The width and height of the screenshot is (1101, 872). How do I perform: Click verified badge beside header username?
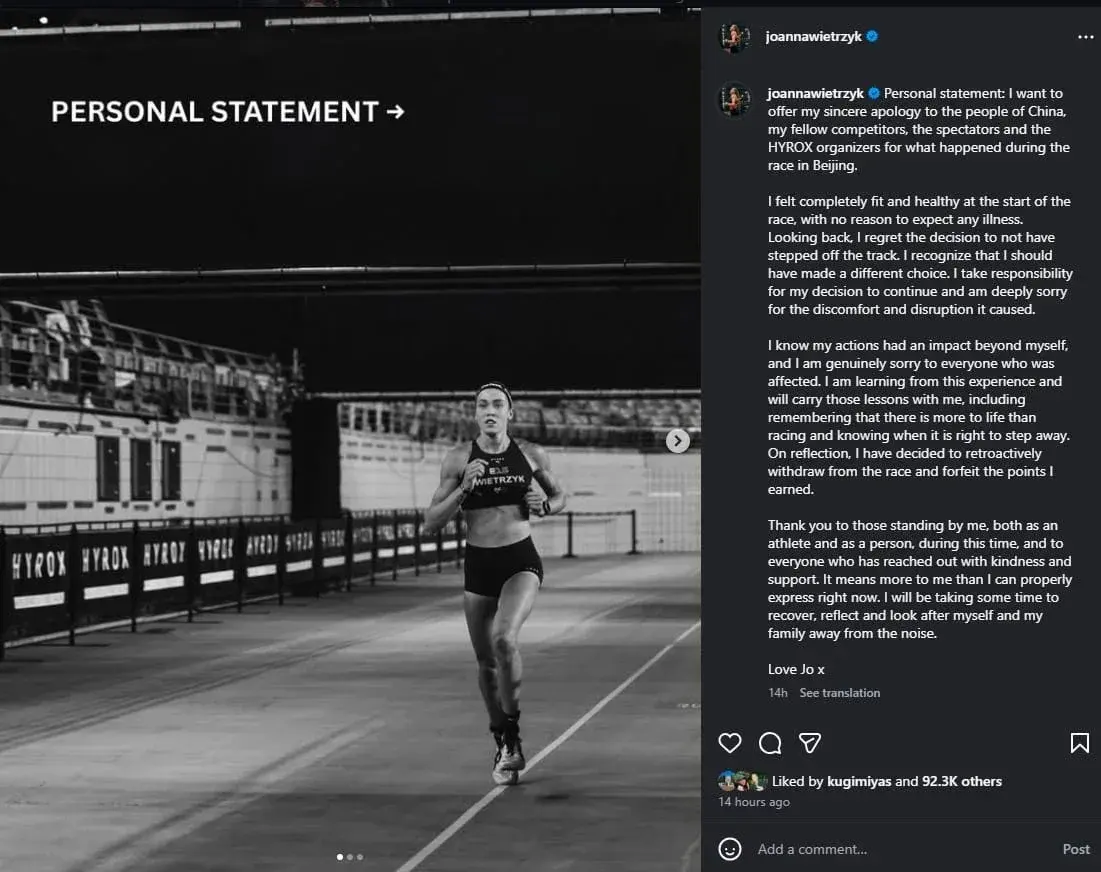click(x=872, y=36)
